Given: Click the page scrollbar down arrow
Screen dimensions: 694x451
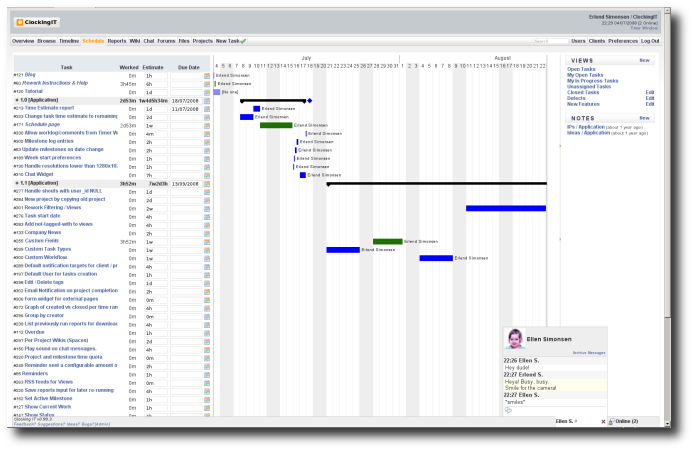Looking at the screenshot, I should tap(667, 424).
